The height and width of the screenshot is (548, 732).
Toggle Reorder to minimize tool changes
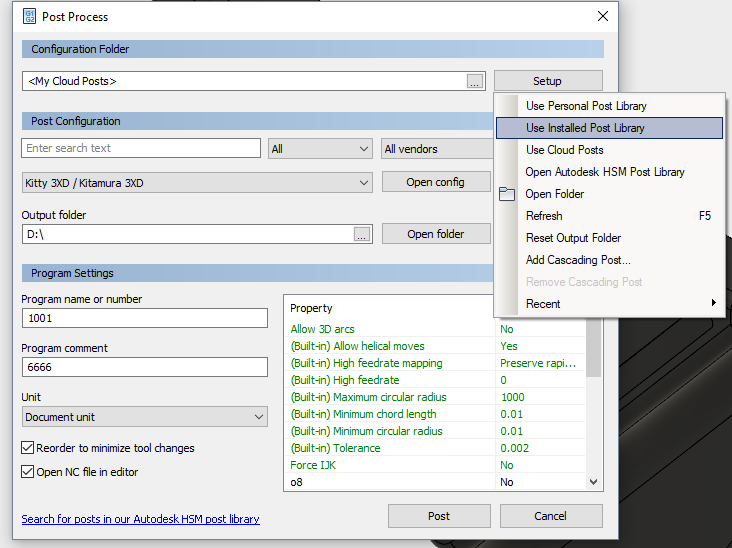(x=28, y=448)
